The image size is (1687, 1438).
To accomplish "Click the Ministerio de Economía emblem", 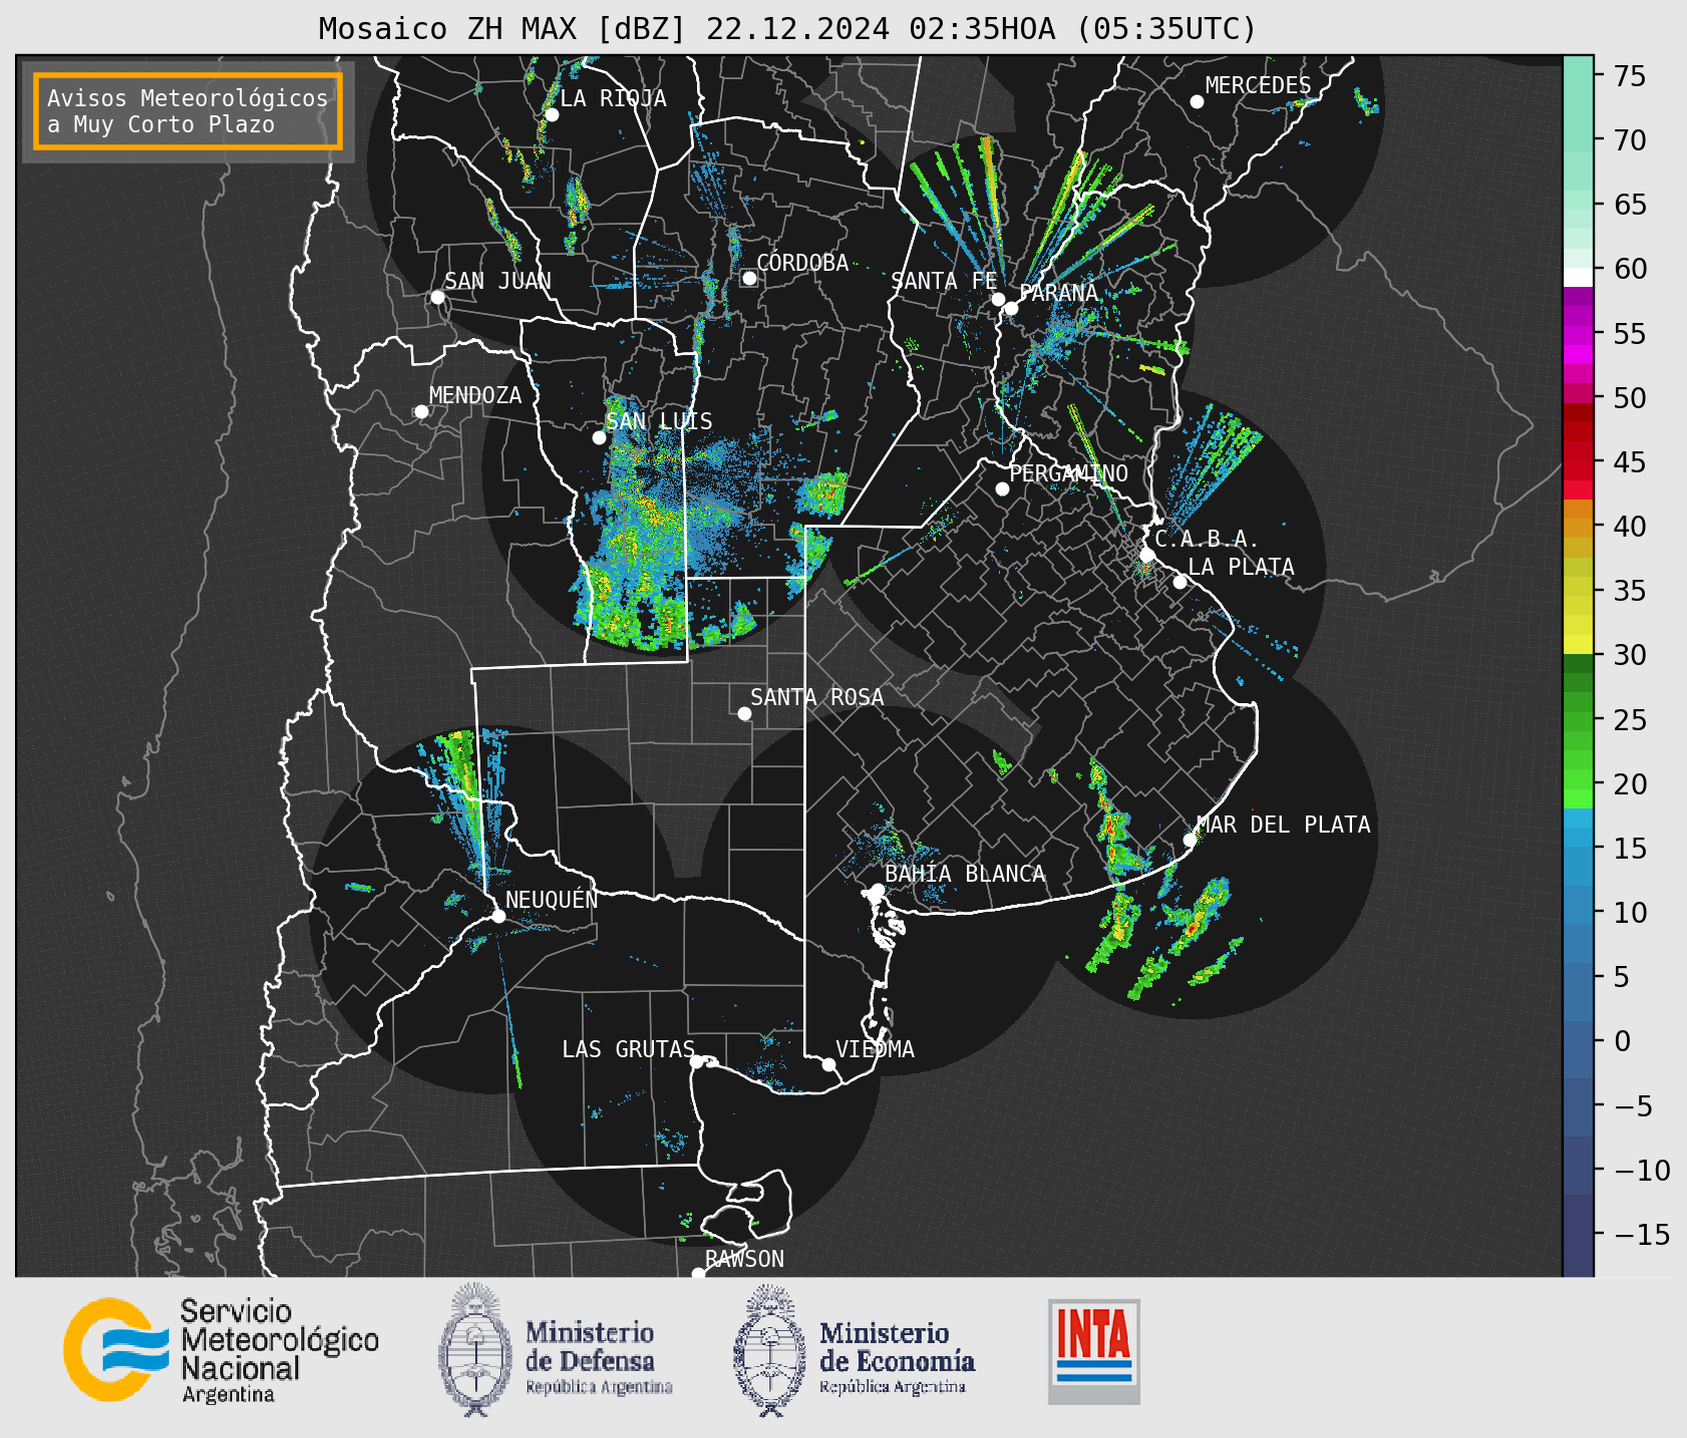I will (x=770, y=1350).
